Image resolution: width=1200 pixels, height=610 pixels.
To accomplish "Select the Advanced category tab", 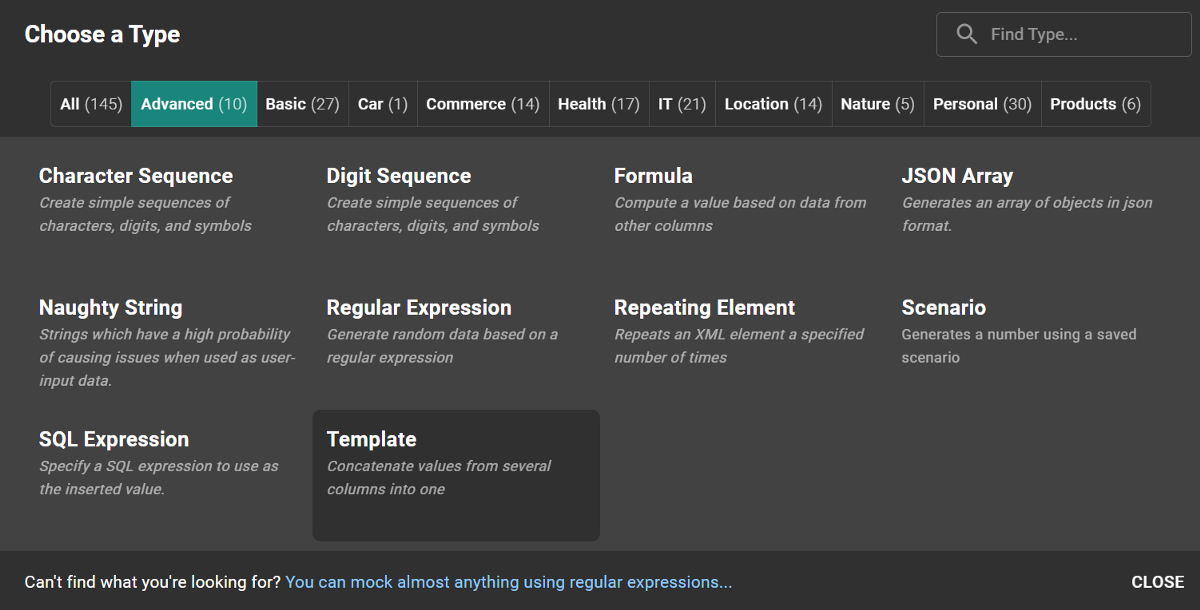I will coord(194,104).
